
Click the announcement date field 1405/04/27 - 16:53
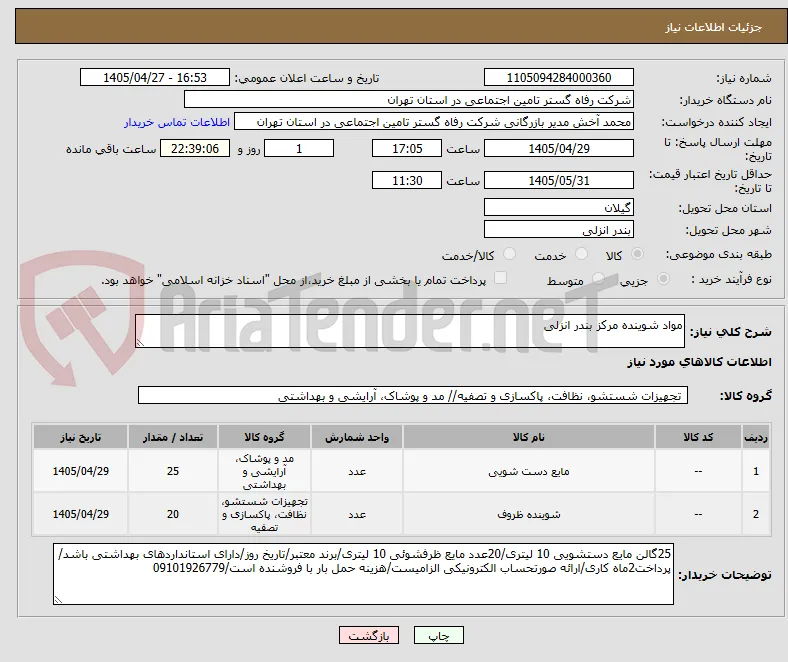(155, 77)
